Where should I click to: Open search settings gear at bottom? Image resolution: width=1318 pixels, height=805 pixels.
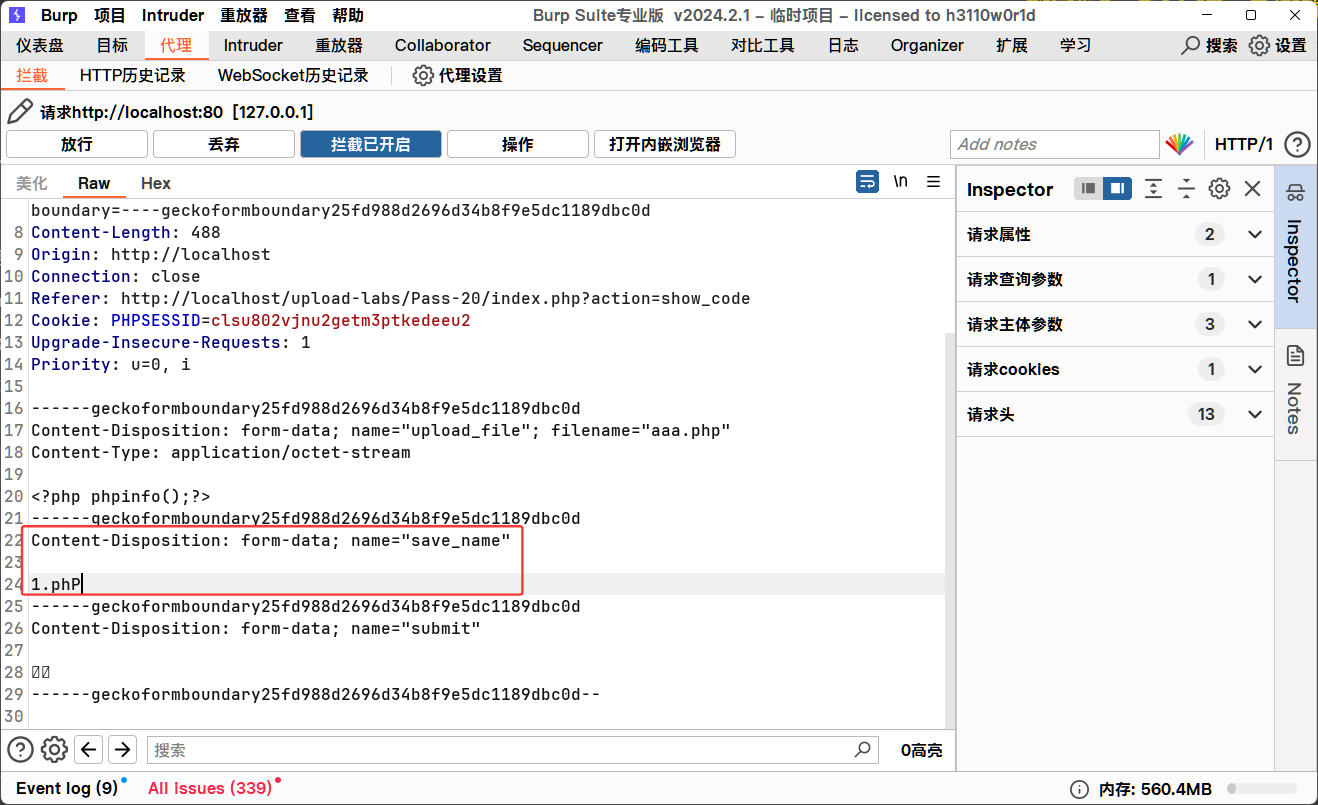[x=54, y=749]
